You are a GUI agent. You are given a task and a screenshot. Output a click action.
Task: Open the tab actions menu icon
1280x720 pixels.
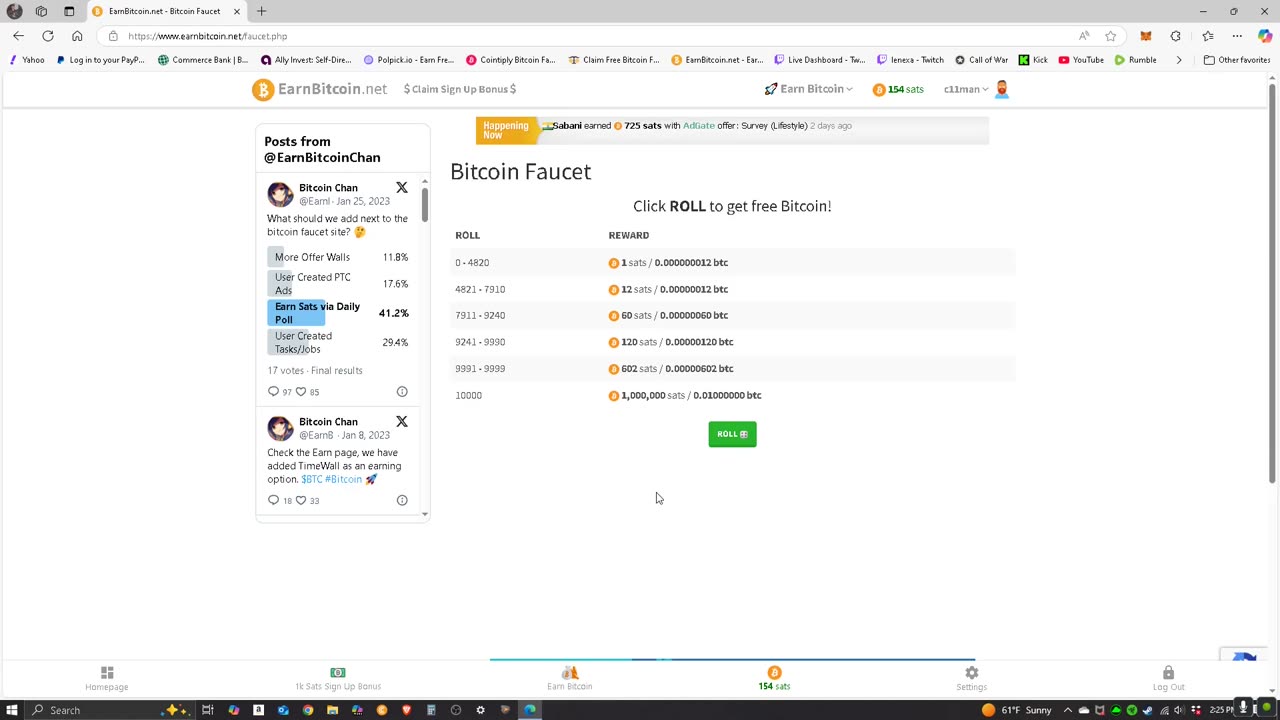[x=69, y=11]
